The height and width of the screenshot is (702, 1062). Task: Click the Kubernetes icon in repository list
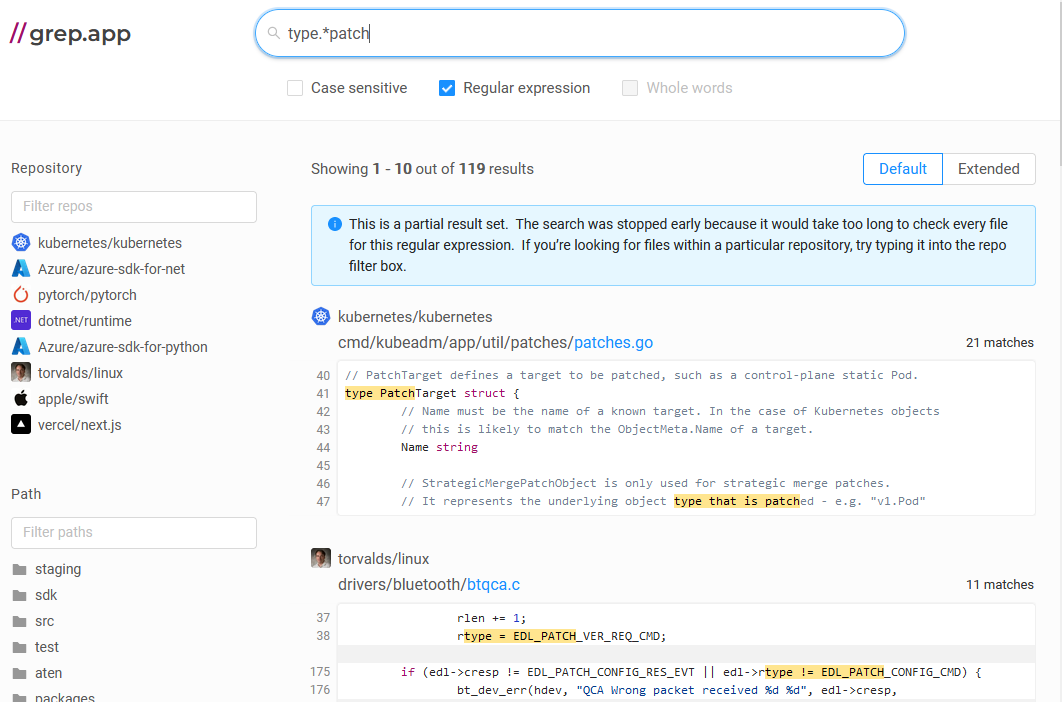tap(21, 243)
